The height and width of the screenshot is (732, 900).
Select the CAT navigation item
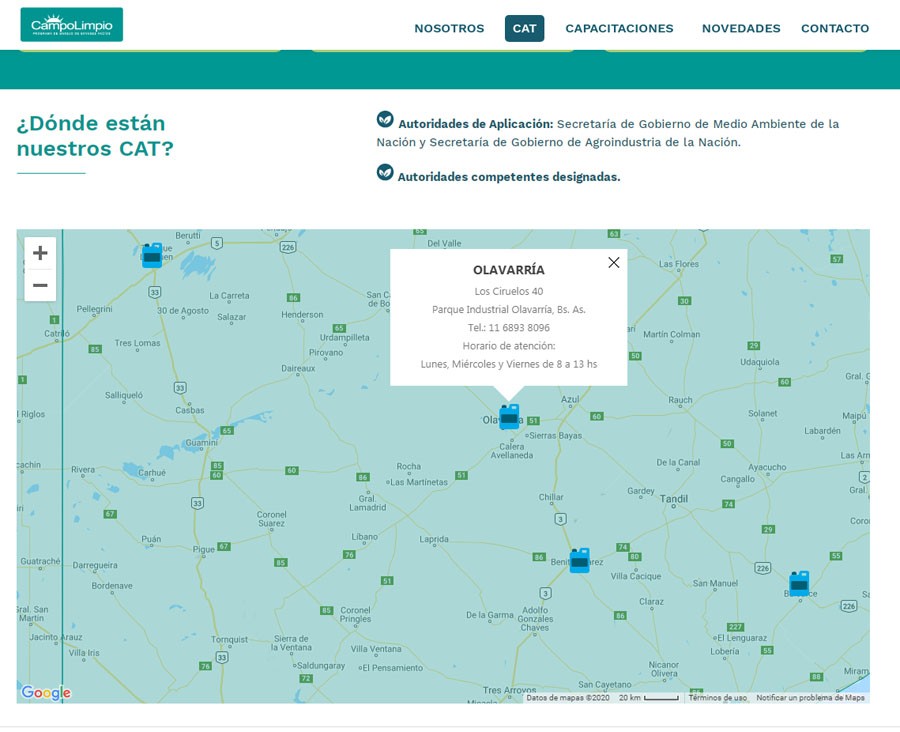coord(524,28)
